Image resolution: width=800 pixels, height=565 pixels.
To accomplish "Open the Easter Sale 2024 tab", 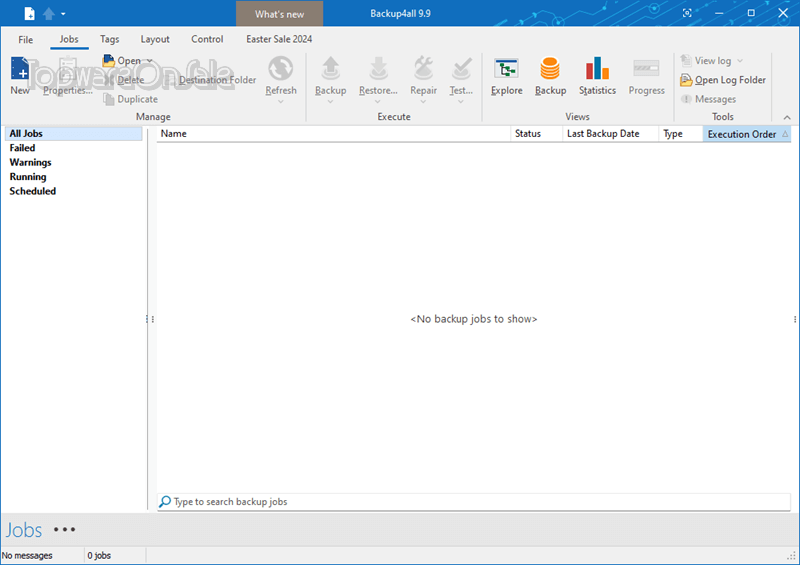I will pos(279,39).
